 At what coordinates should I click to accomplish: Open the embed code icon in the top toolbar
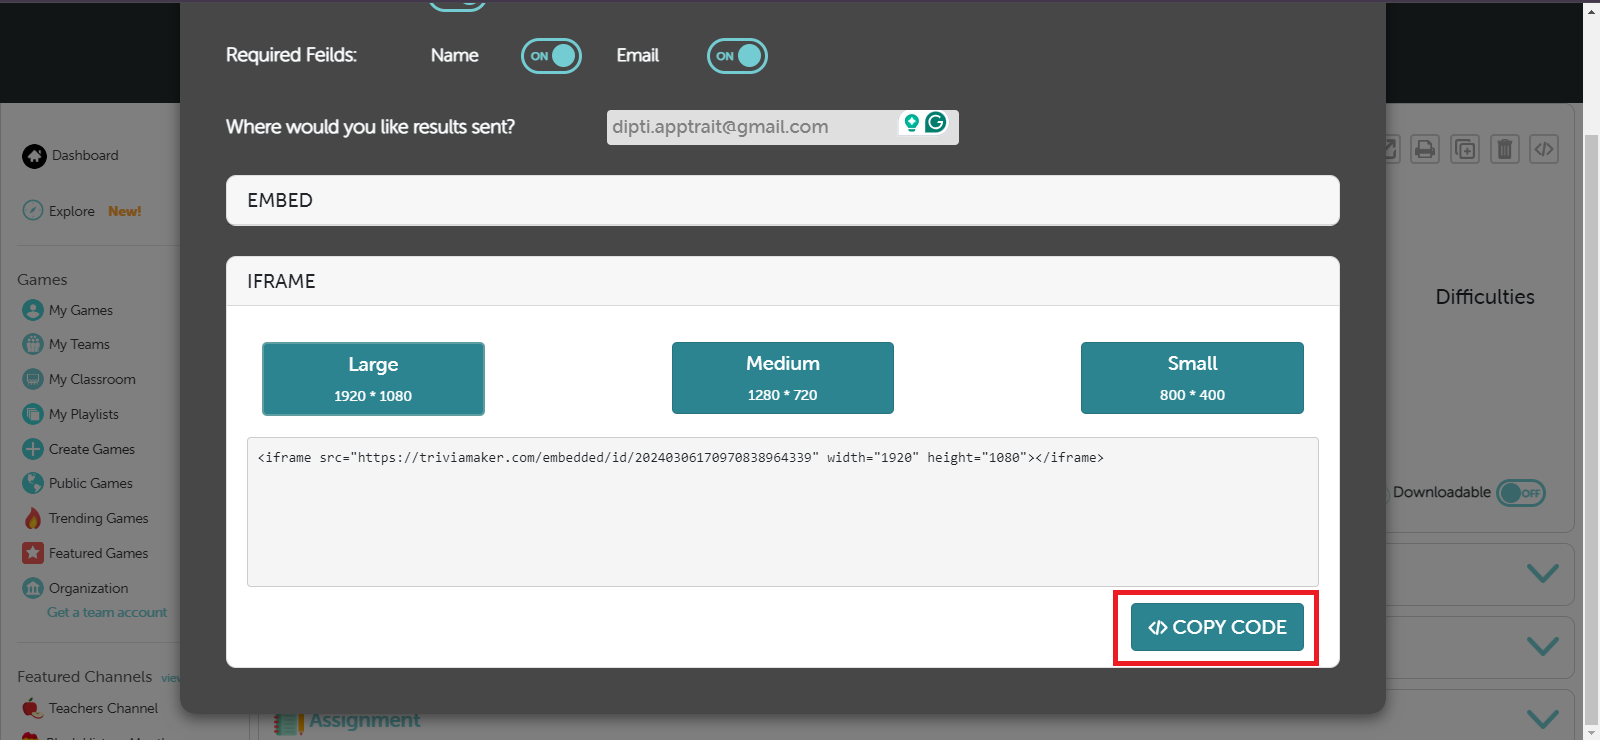pos(1544,150)
